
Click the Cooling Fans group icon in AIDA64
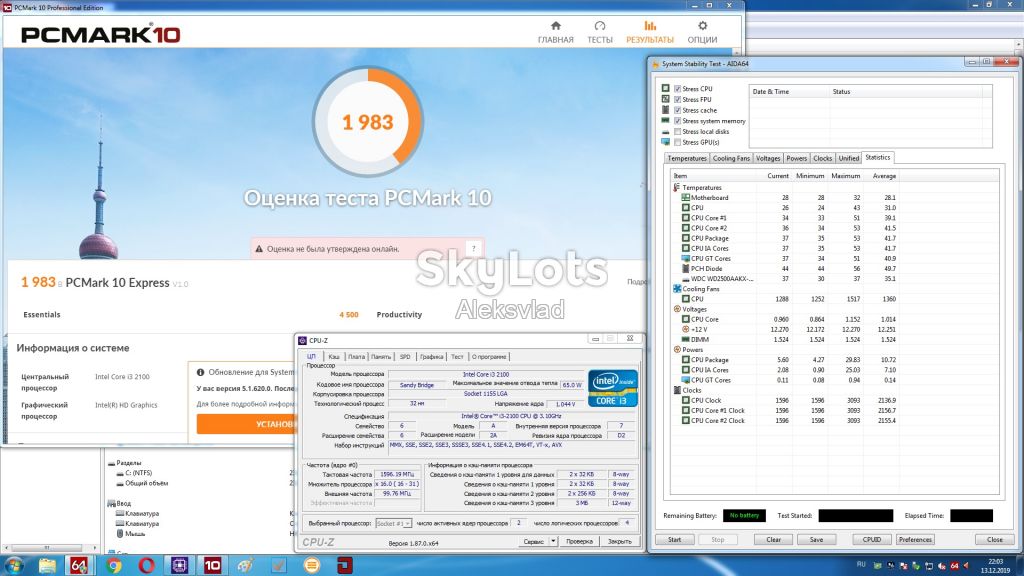tap(677, 289)
